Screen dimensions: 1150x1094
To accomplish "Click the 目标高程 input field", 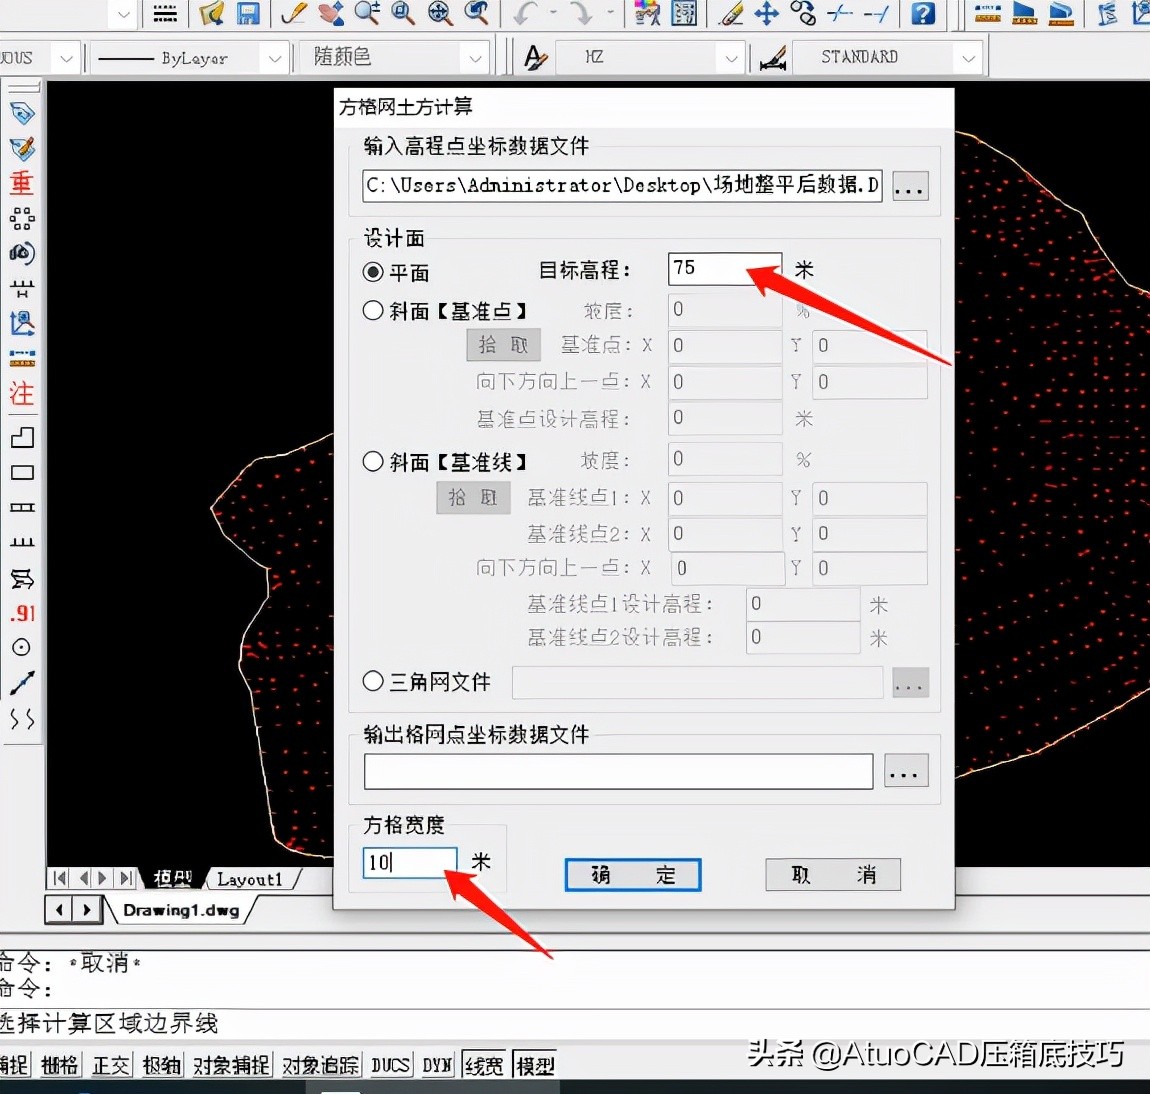I will point(724,268).
